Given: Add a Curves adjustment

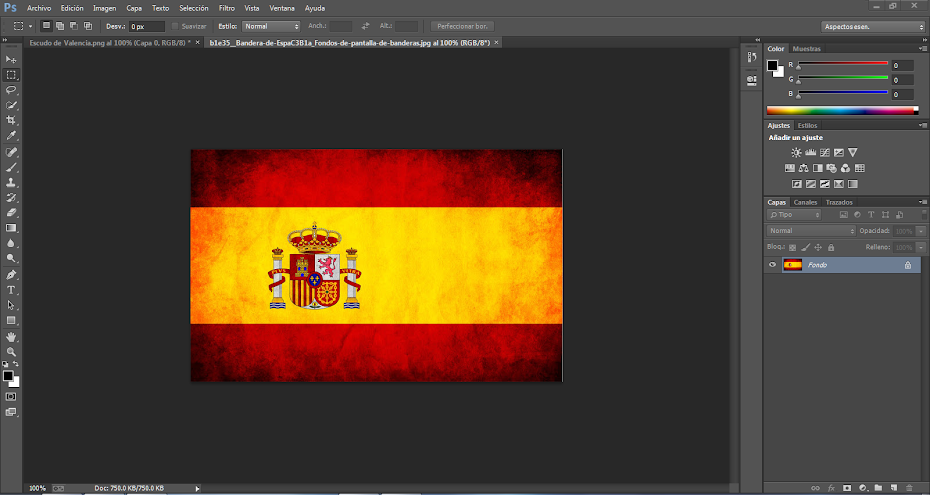Looking at the screenshot, I should [824, 153].
